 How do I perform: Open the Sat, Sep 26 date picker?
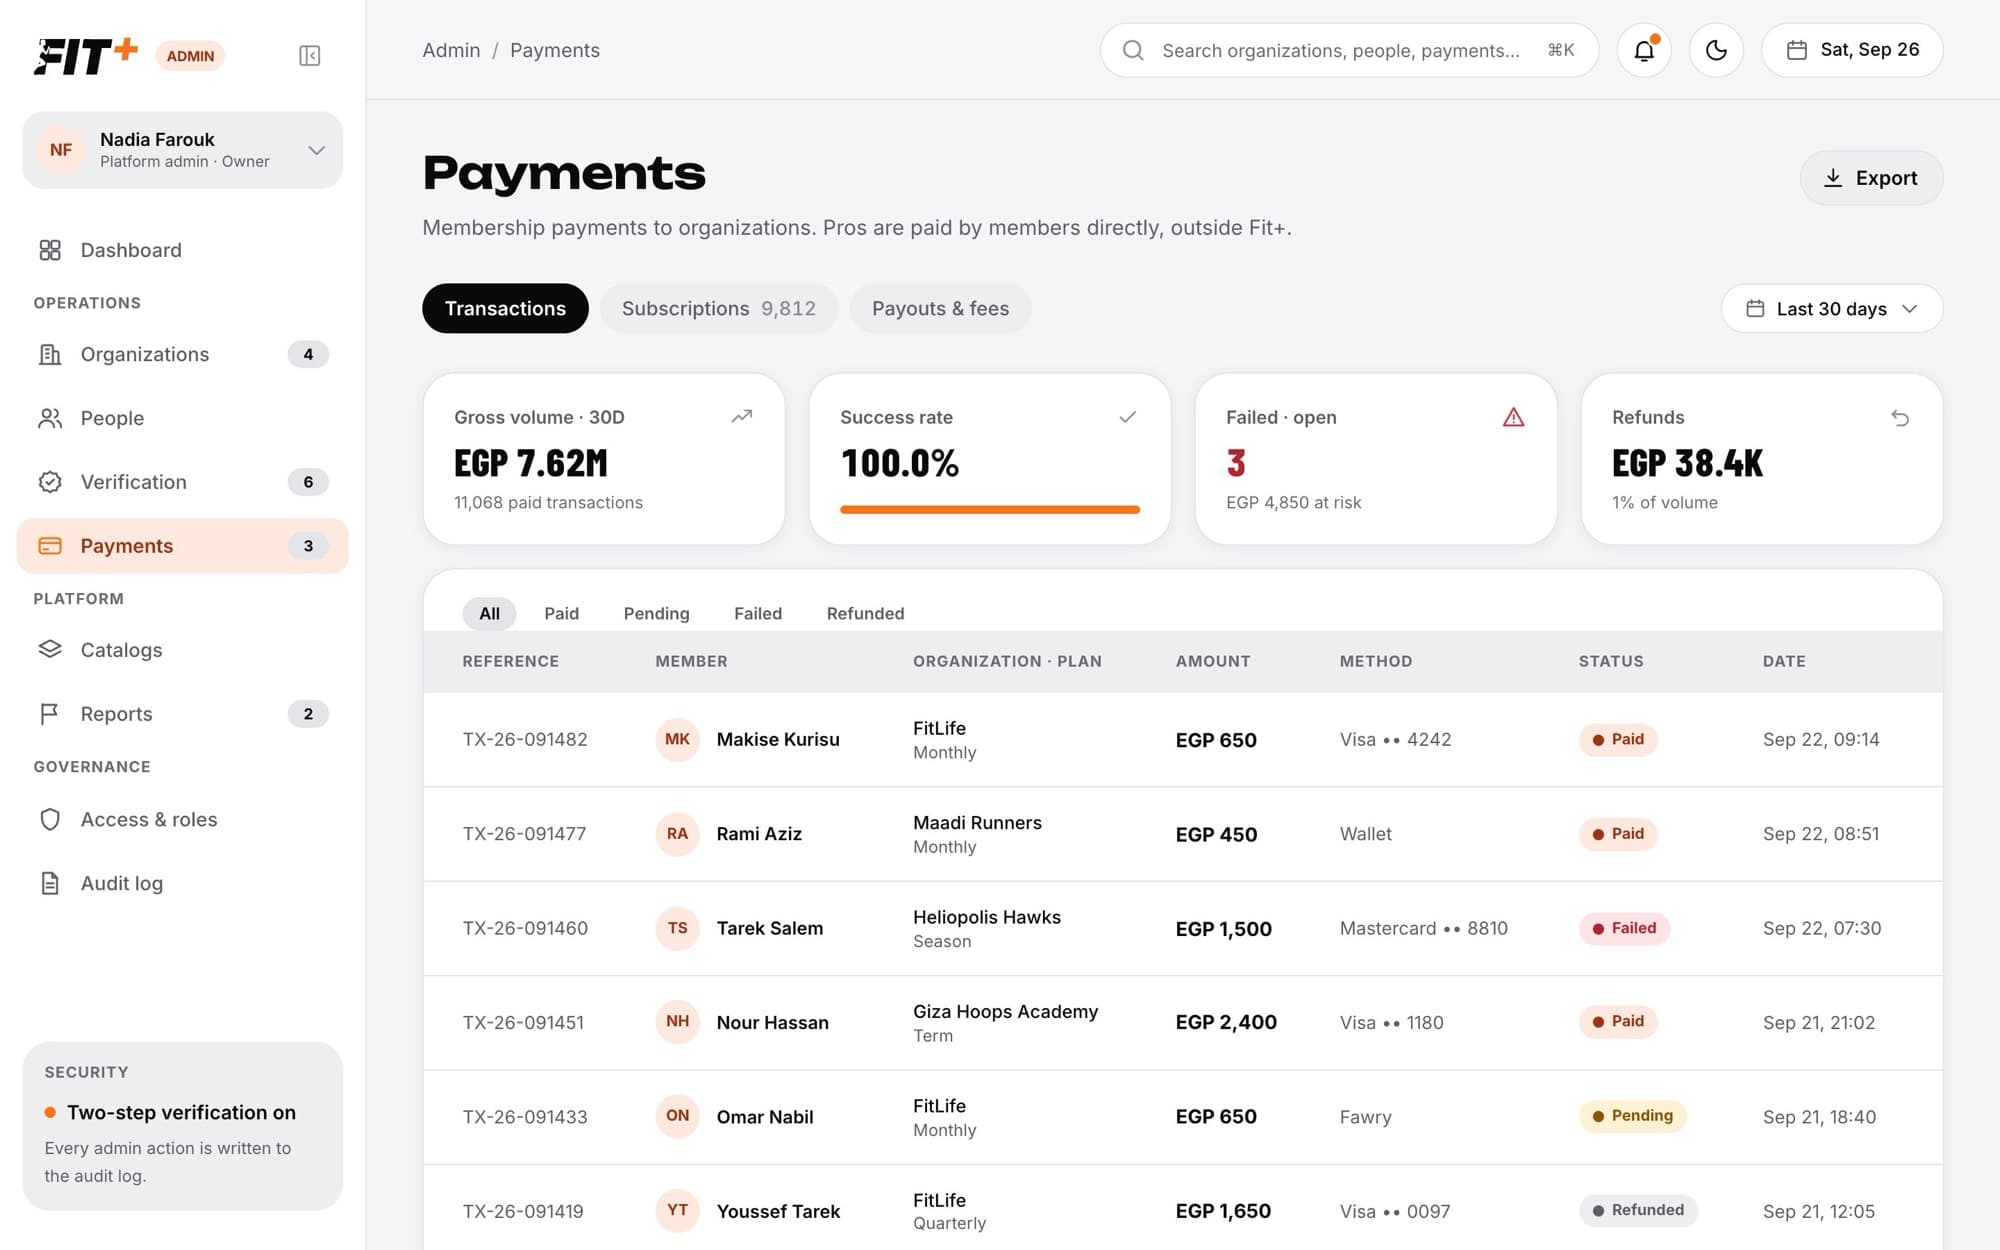click(1852, 50)
